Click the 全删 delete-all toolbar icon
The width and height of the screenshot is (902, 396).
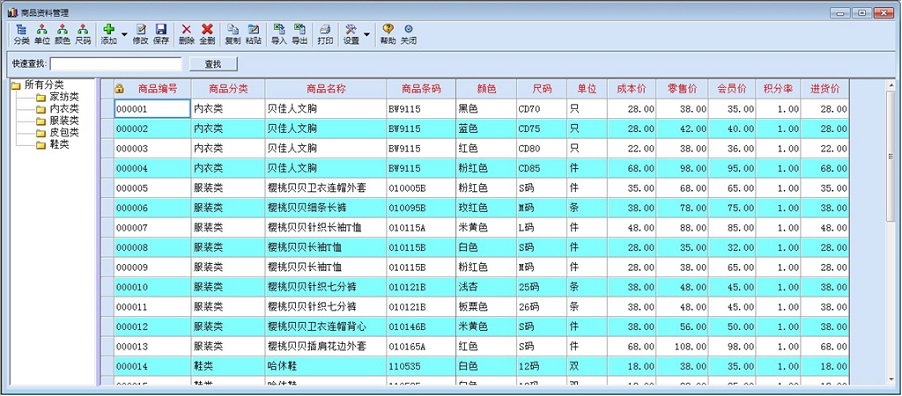point(207,35)
